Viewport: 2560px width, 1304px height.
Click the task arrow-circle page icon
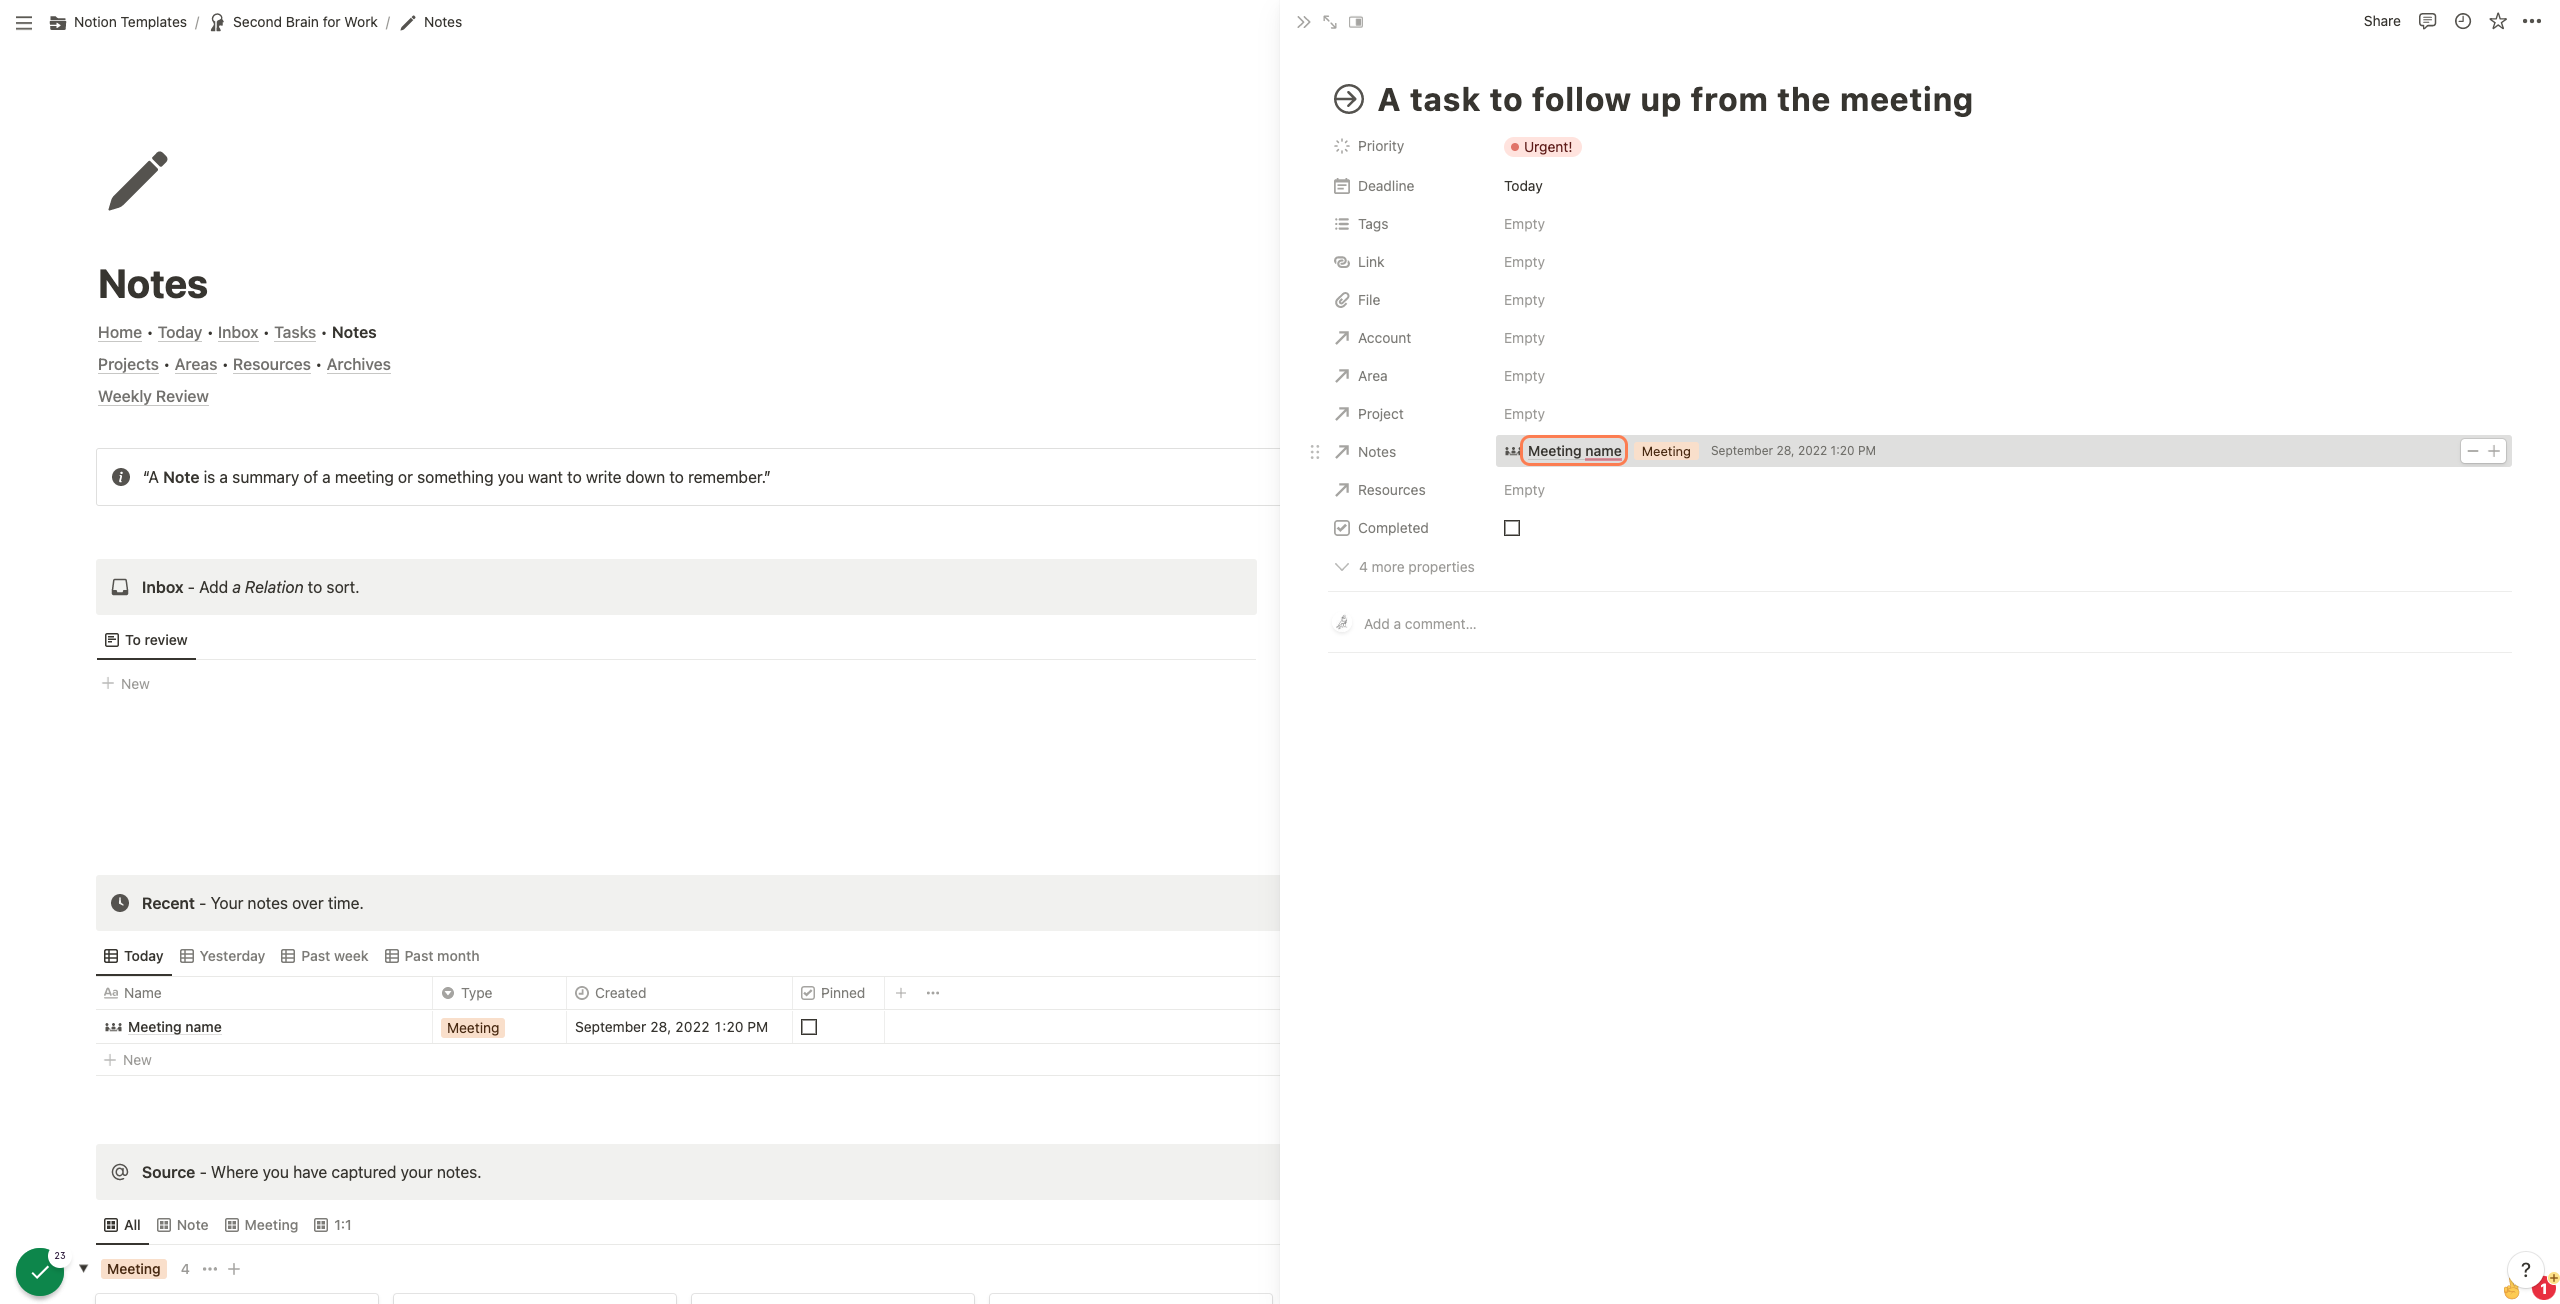1349,99
